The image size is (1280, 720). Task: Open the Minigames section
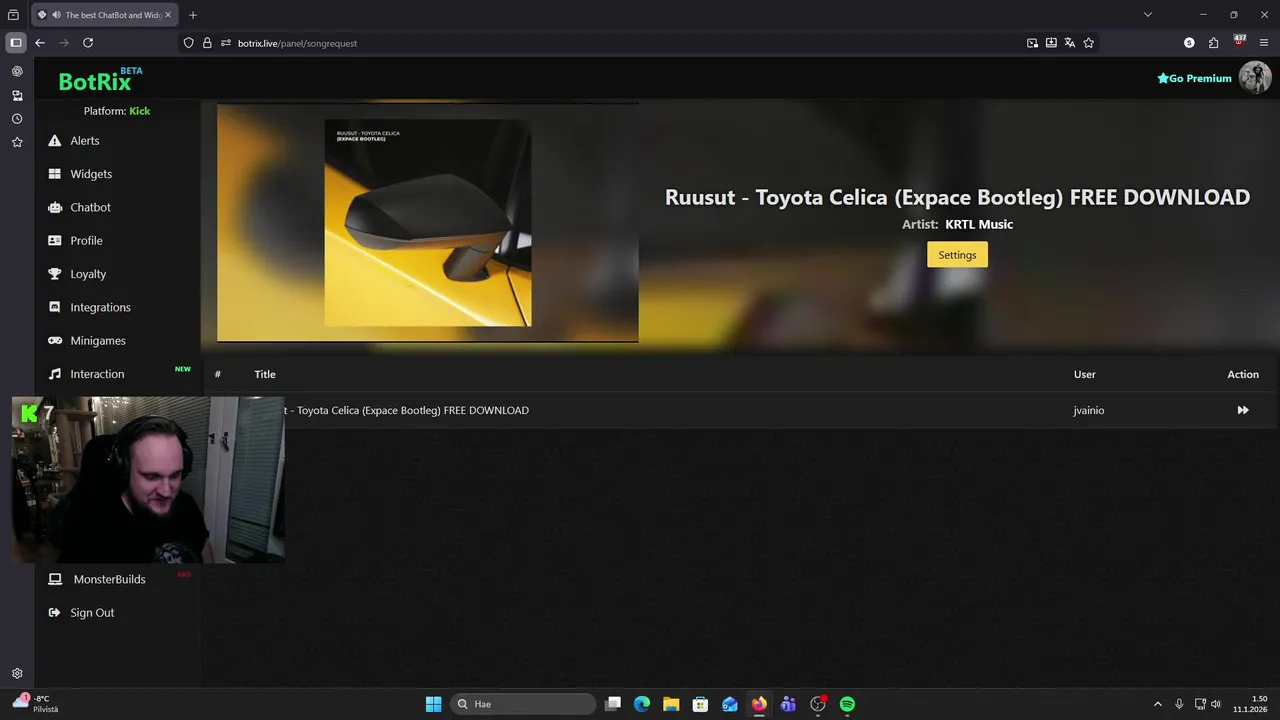98,341
